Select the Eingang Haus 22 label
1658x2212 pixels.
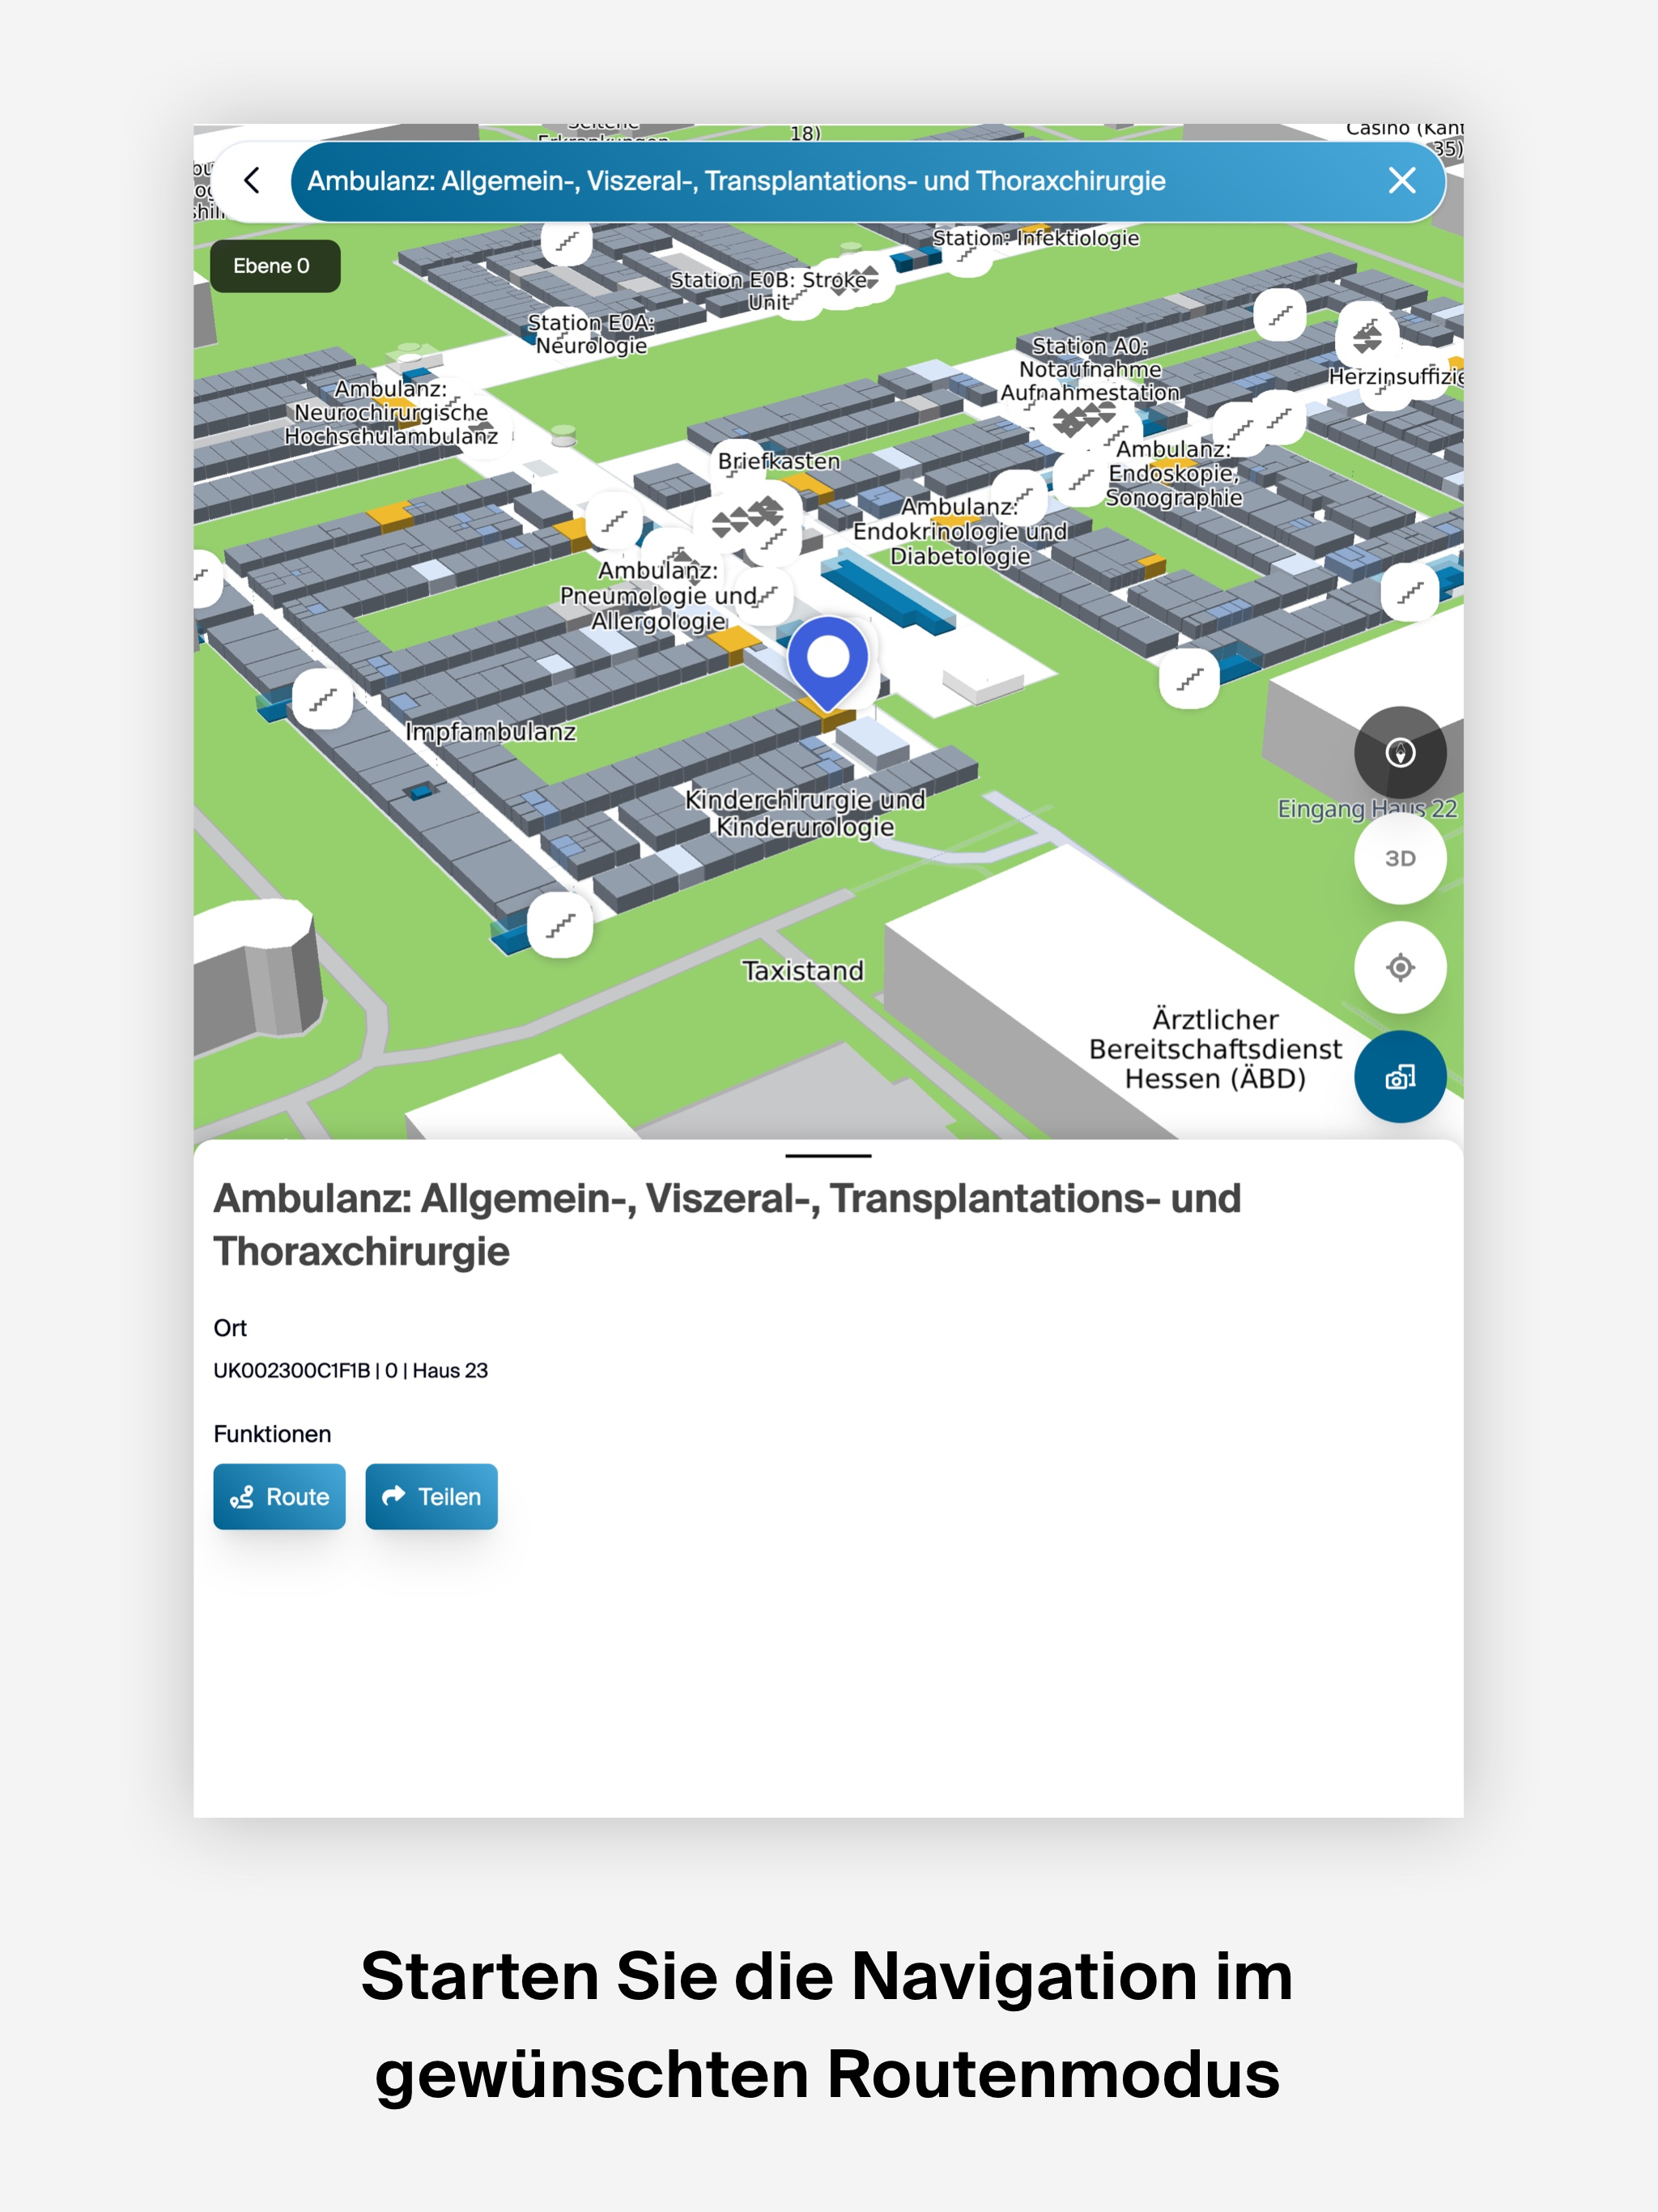[1367, 809]
